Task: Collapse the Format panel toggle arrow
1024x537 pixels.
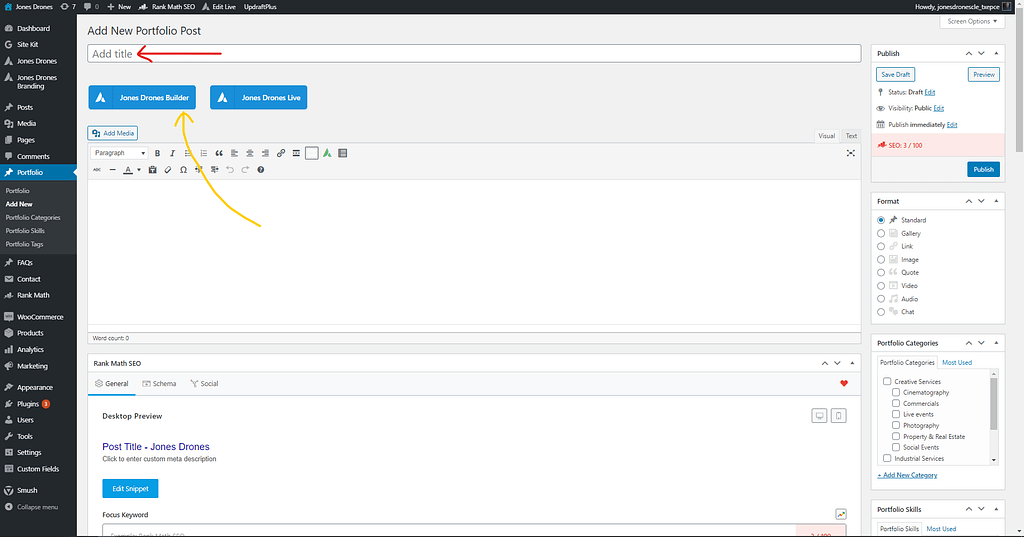Action: [996, 201]
